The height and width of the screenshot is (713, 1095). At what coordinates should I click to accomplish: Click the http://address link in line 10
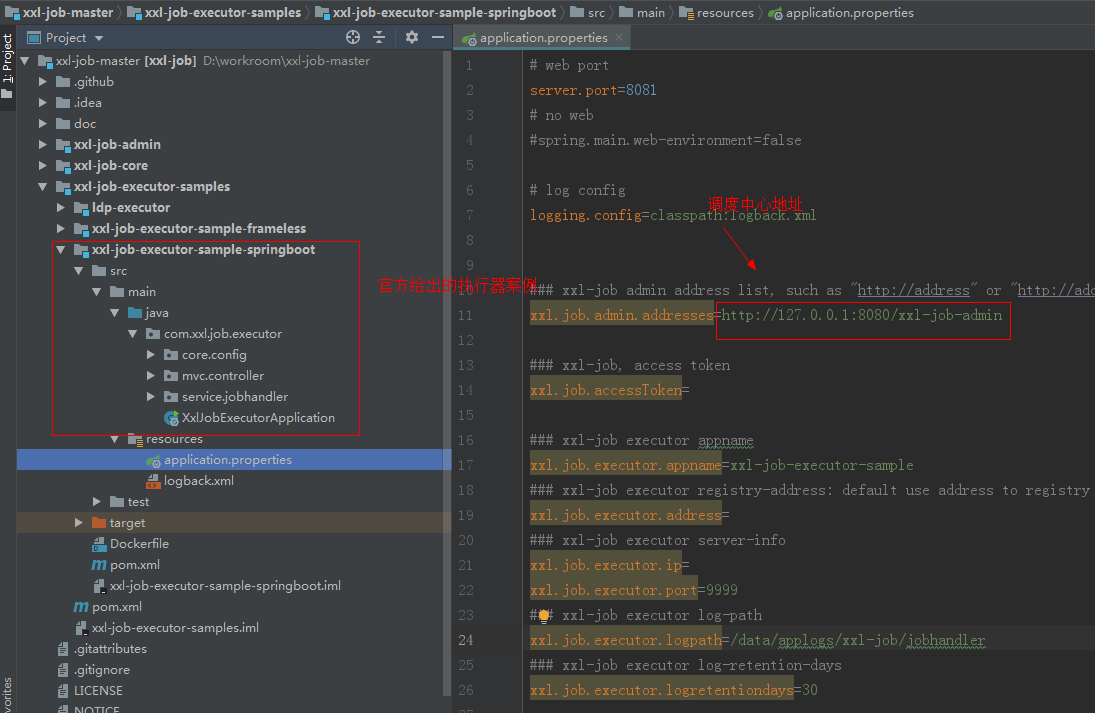point(913,290)
